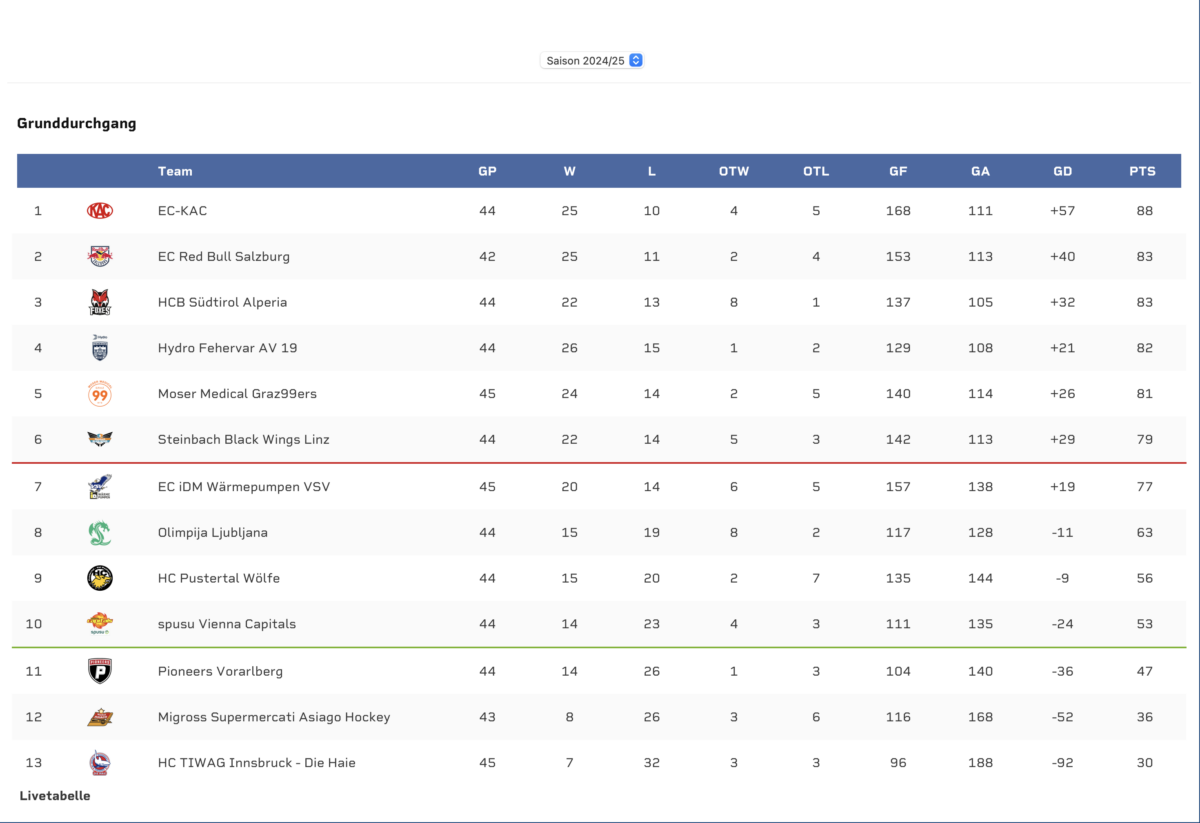This screenshot has height=823, width=1200.
Task: Click the Pioneers Vorarlberg logo
Action: tap(100, 671)
